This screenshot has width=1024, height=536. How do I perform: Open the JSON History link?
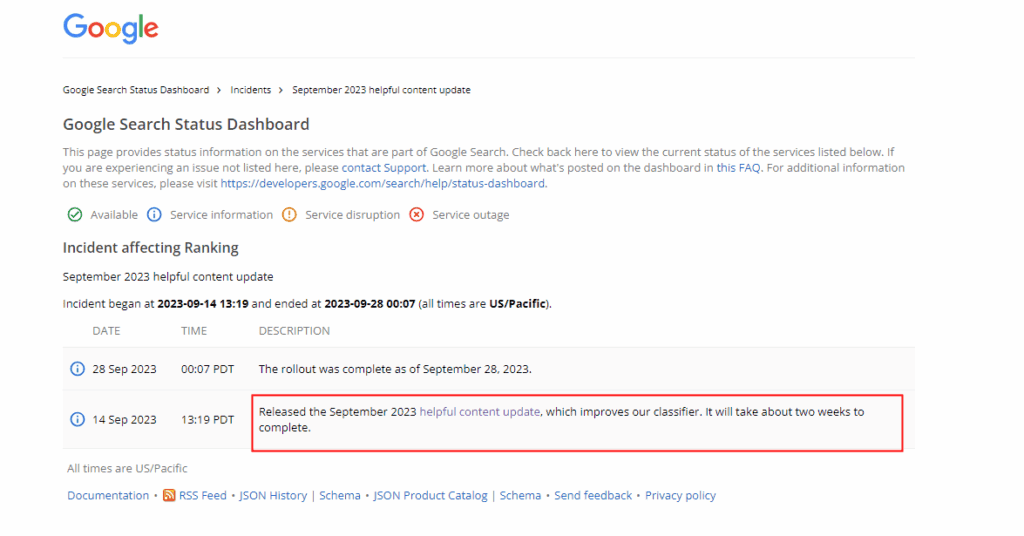273,496
